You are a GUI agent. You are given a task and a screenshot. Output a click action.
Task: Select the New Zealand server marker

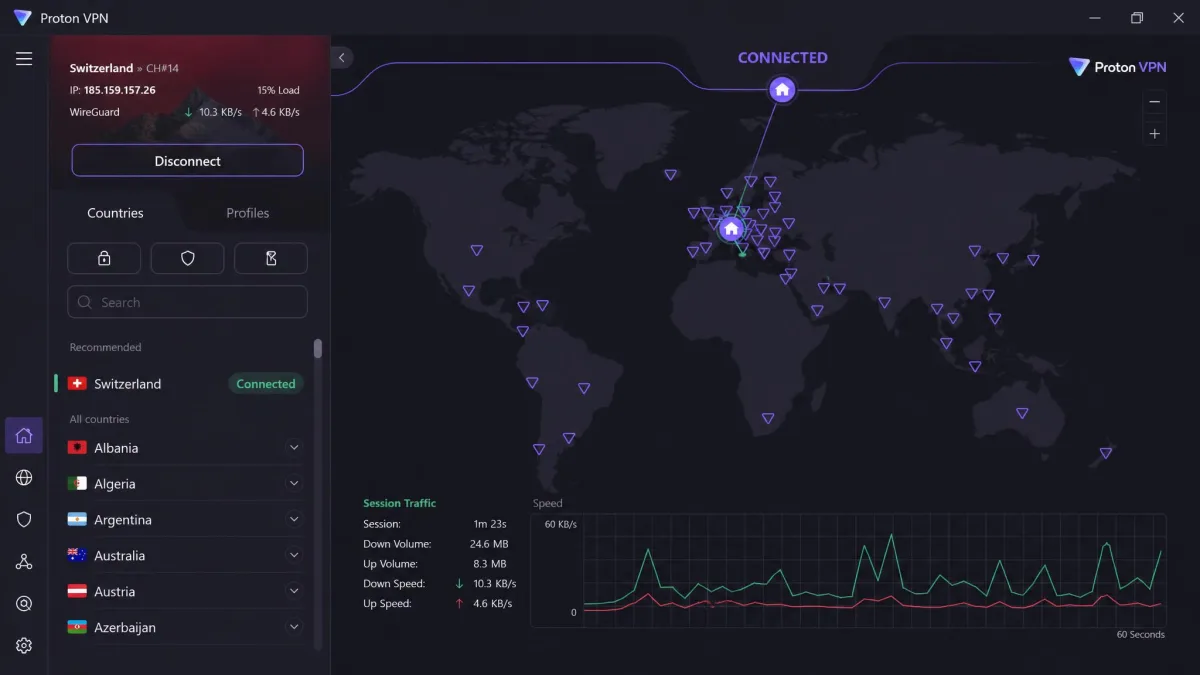tap(1106, 453)
